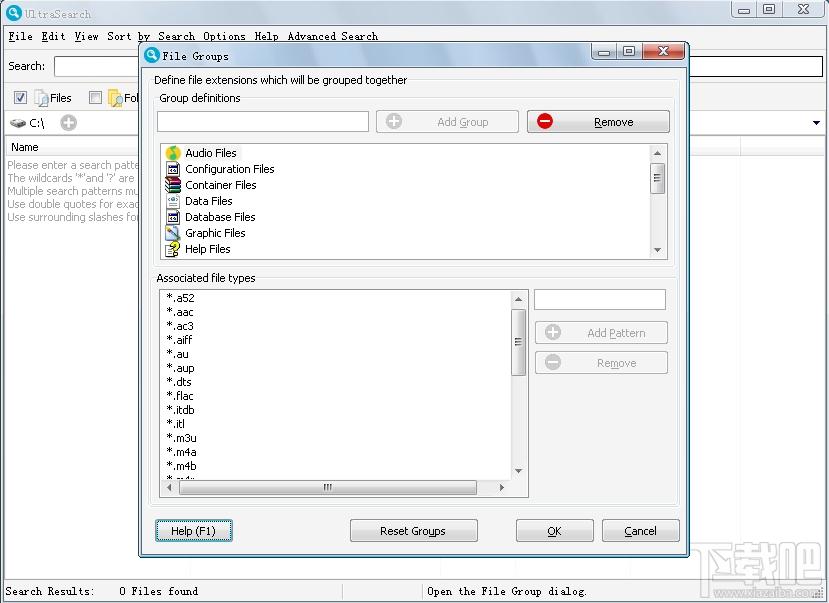829x603 pixels.
Task: Click the group name input field
Action: pos(263,122)
